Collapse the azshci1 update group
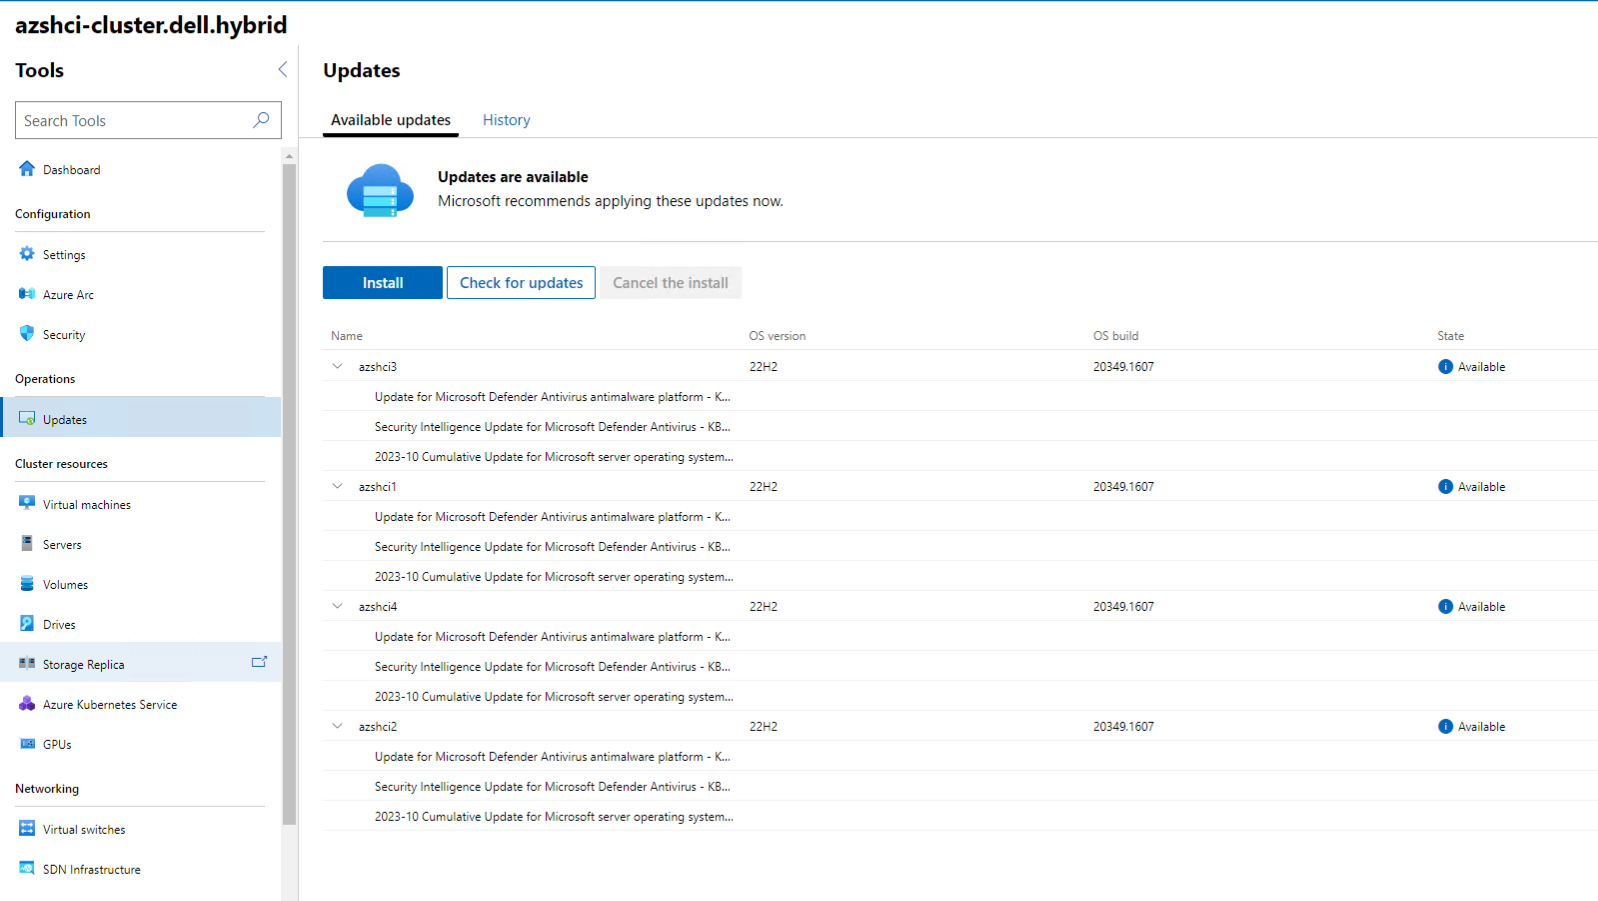The image size is (1598, 901). (338, 486)
